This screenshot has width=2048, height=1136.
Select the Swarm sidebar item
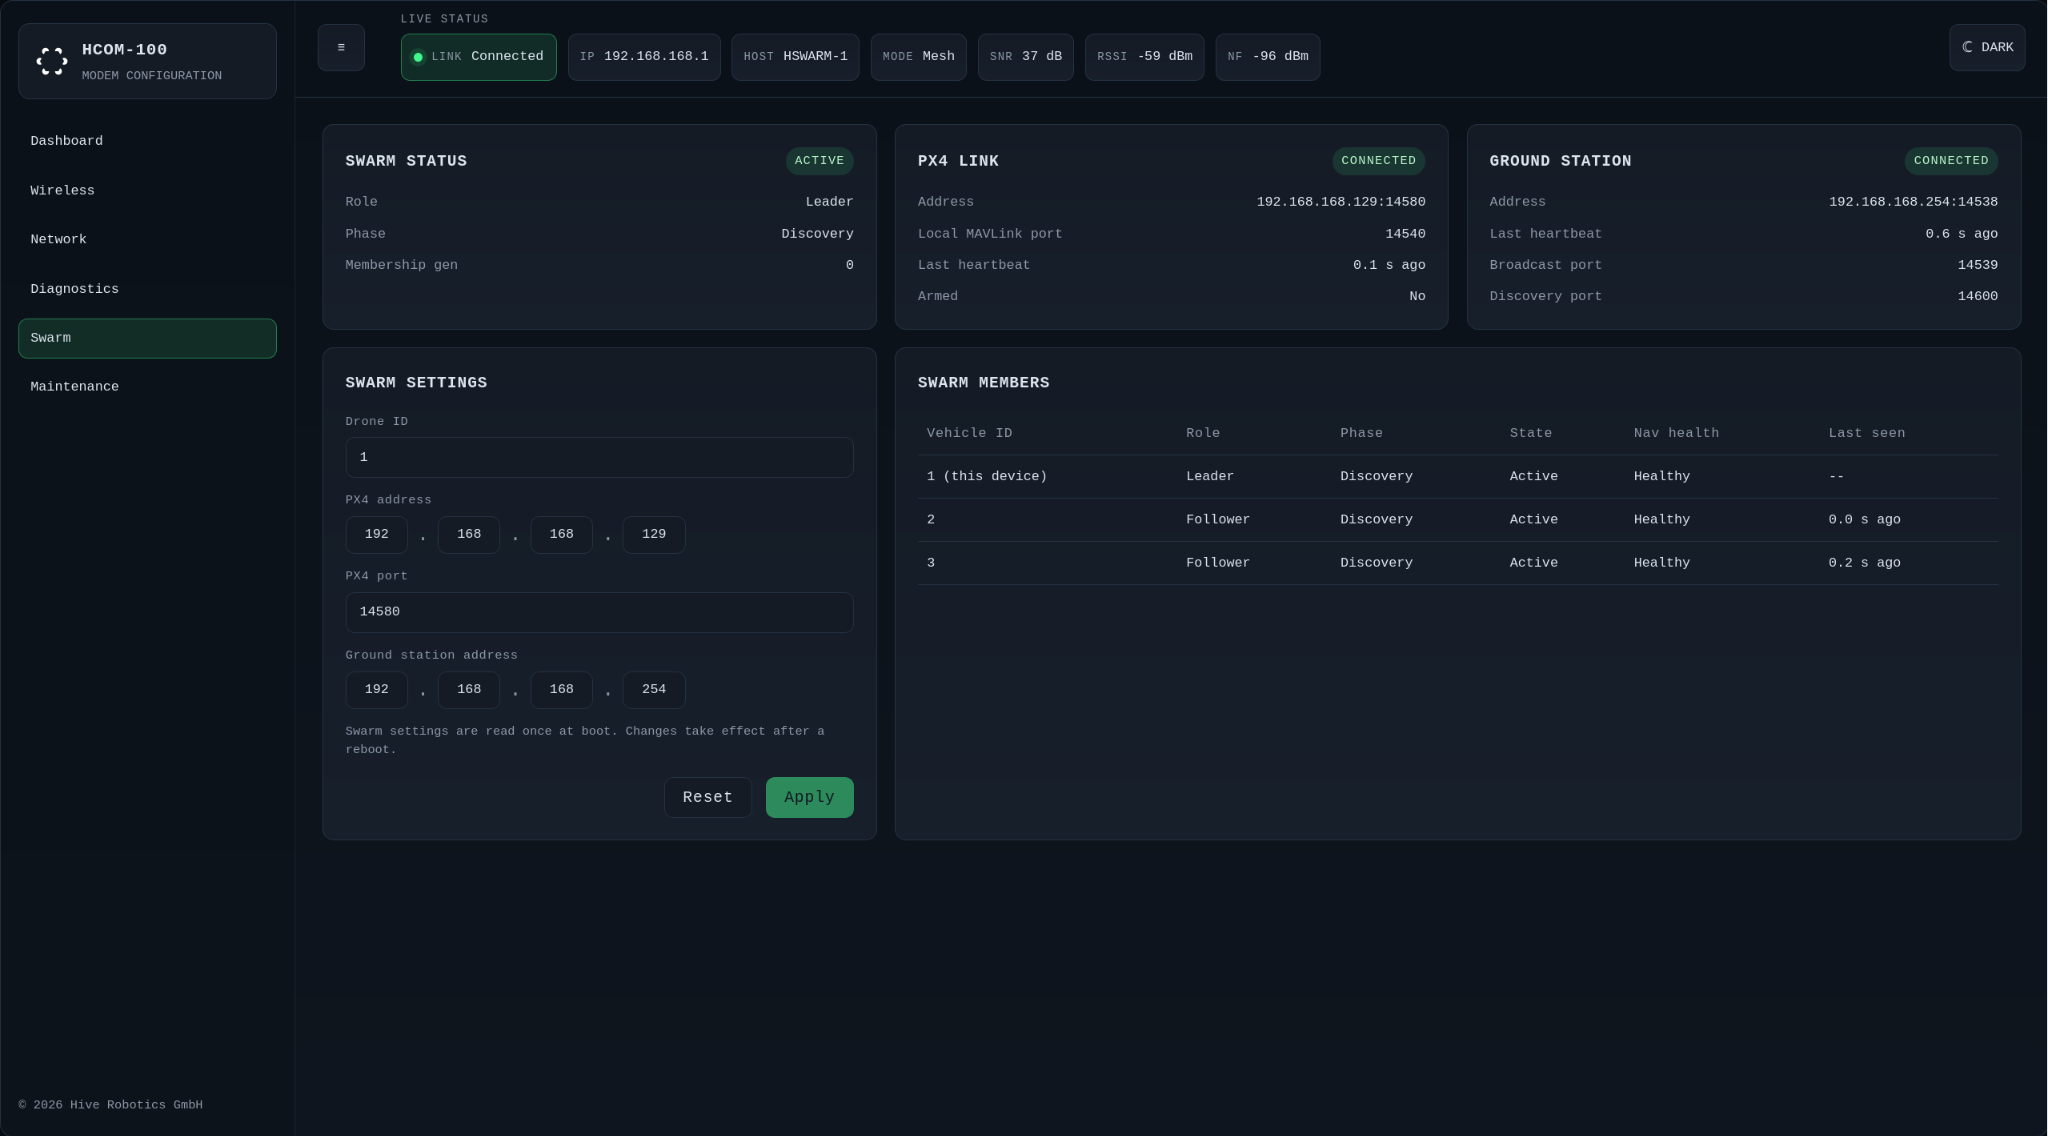coord(147,338)
